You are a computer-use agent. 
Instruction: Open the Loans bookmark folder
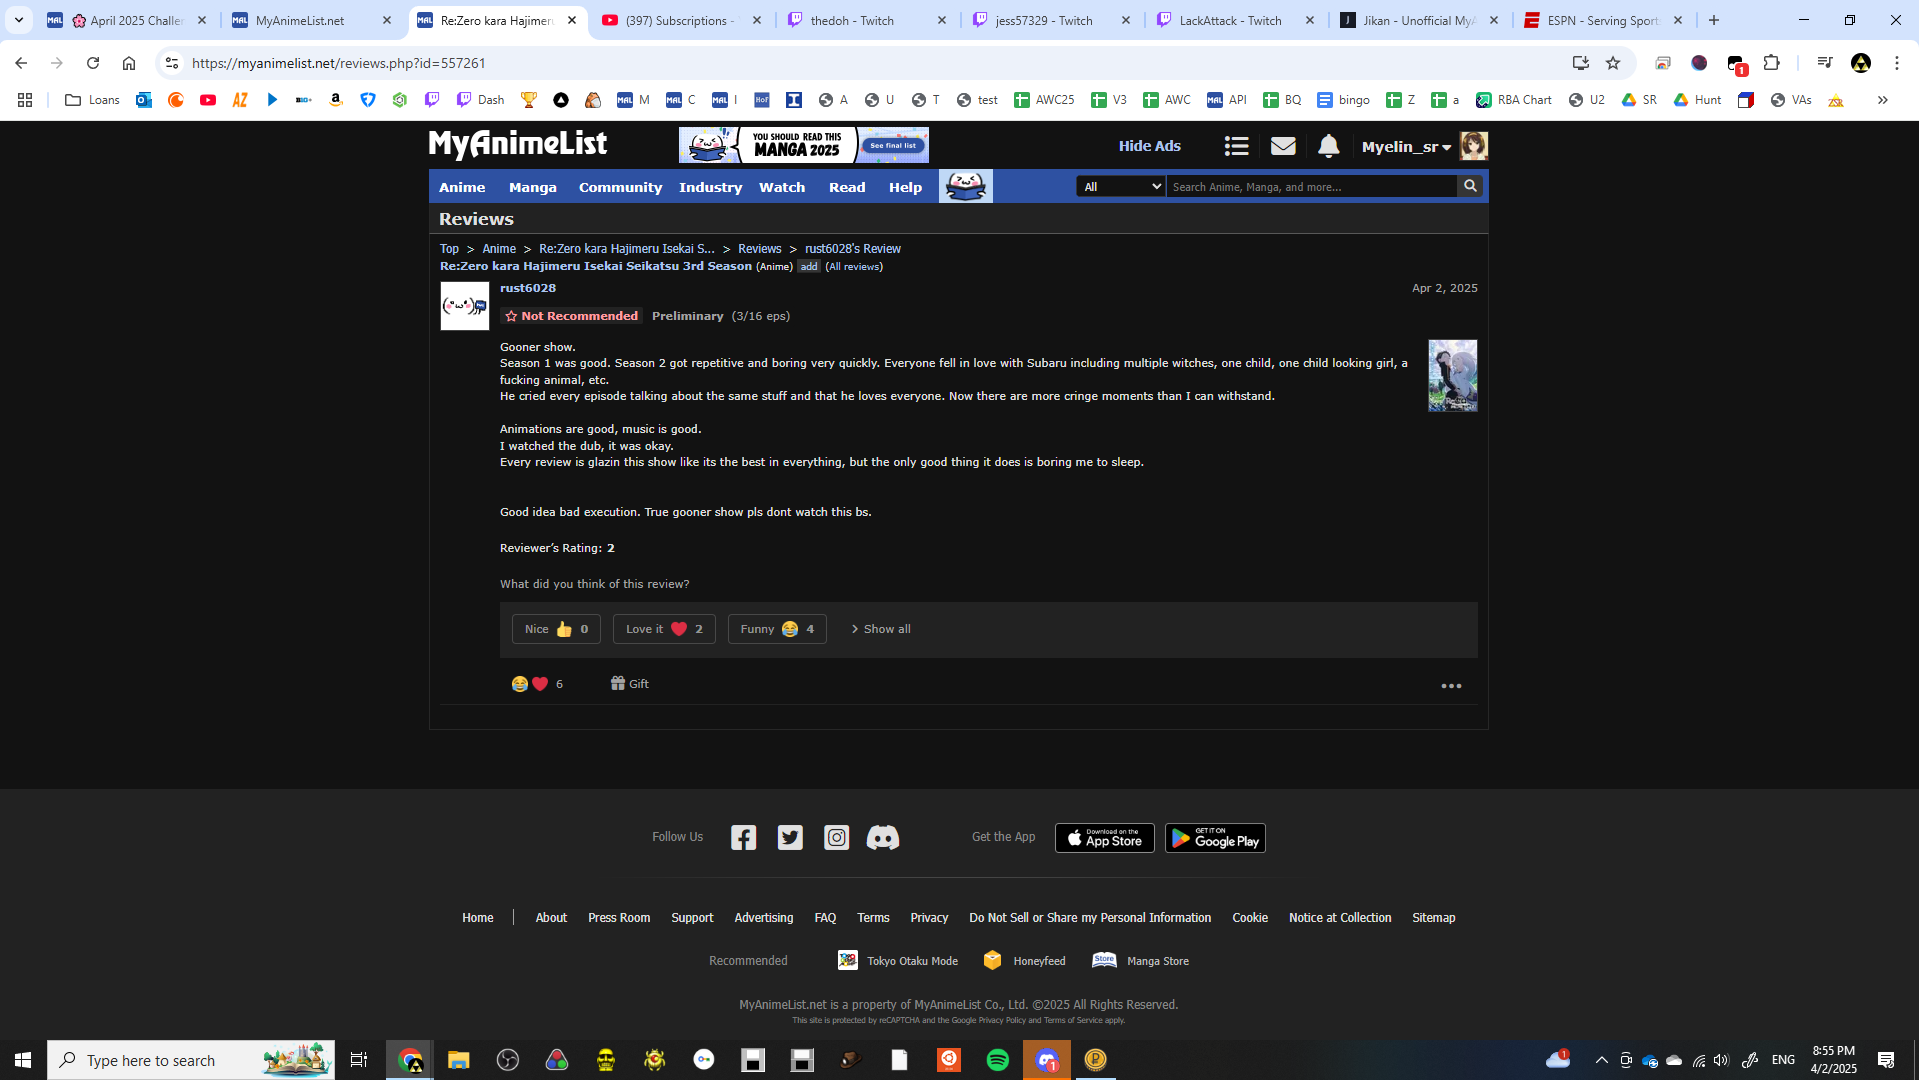[x=92, y=100]
